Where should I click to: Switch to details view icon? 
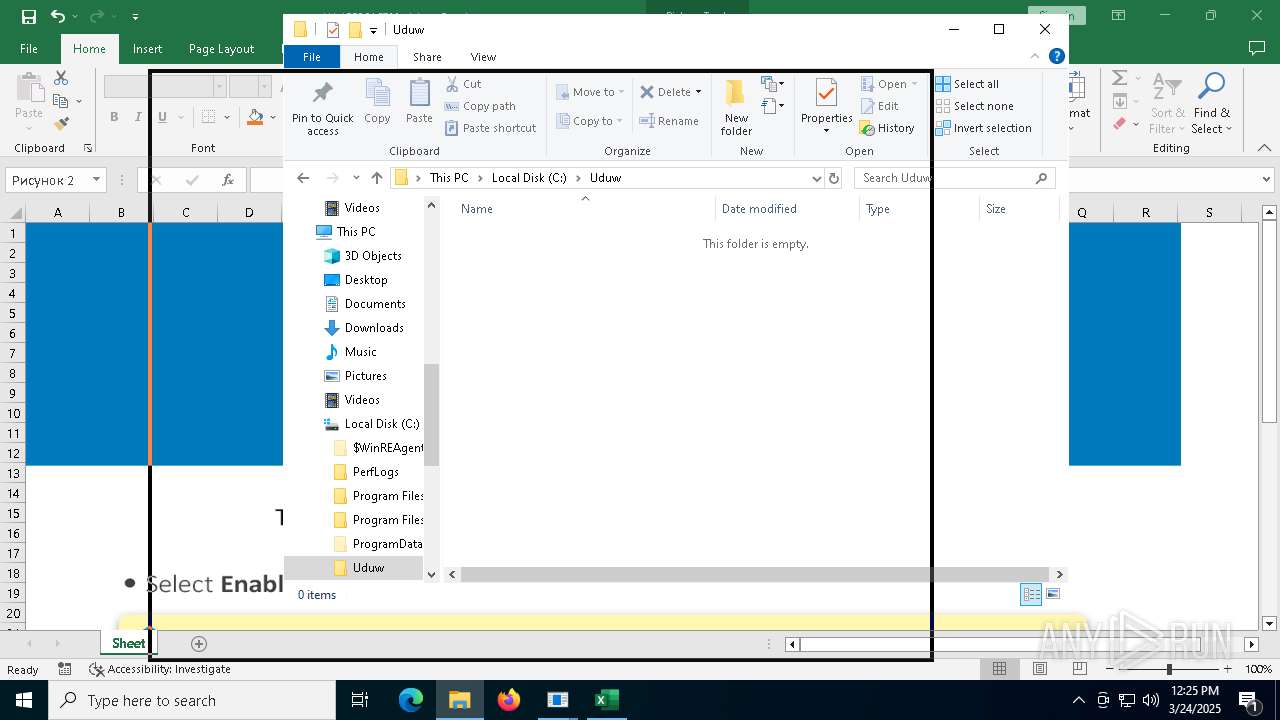click(1031, 594)
